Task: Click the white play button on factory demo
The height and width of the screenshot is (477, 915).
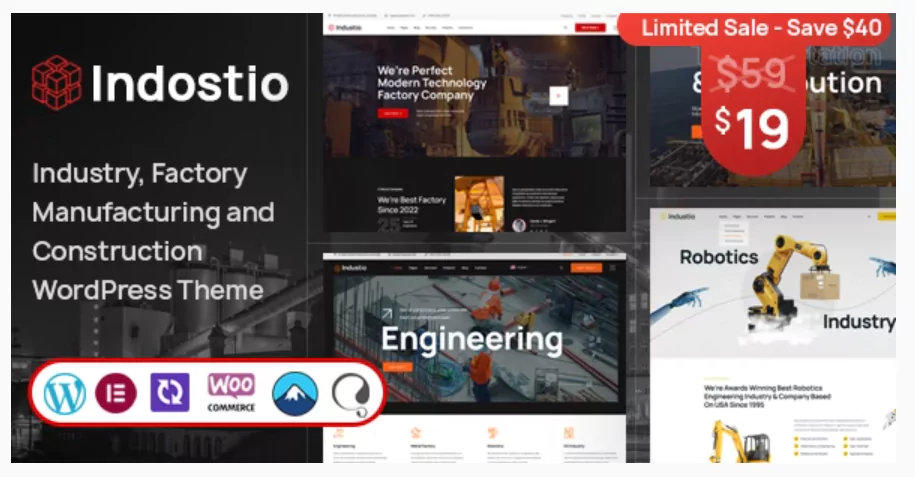Action: pyautogui.click(x=558, y=96)
